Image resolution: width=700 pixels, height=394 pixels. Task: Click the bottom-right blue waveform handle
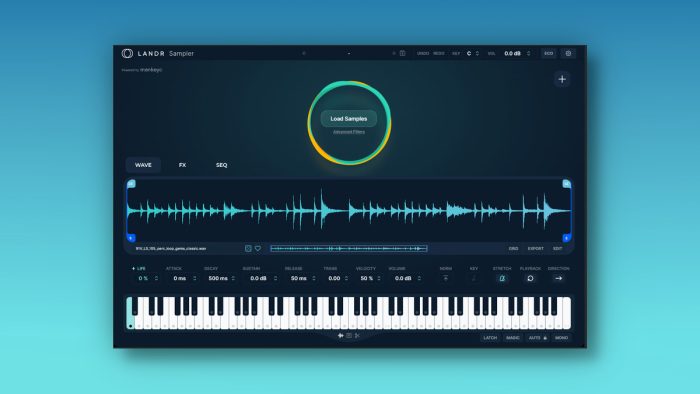tap(567, 238)
